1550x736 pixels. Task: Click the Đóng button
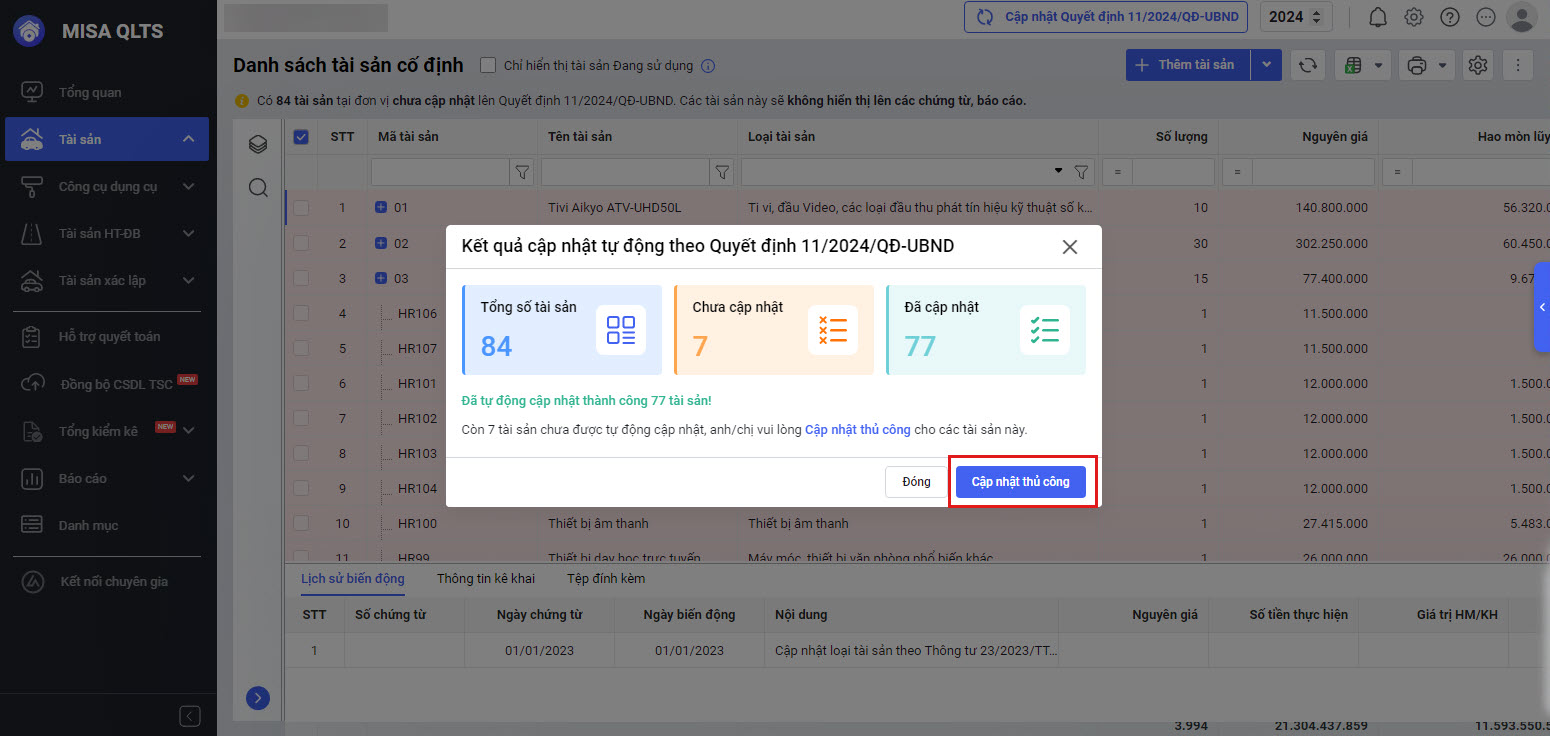click(916, 481)
